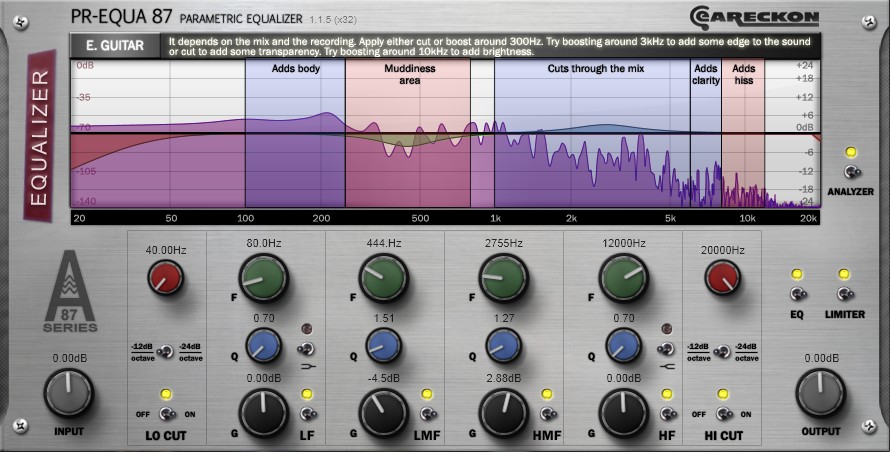Click the Eareckon logo
Viewport: 890px width, 452px height.
click(x=754, y=17)
